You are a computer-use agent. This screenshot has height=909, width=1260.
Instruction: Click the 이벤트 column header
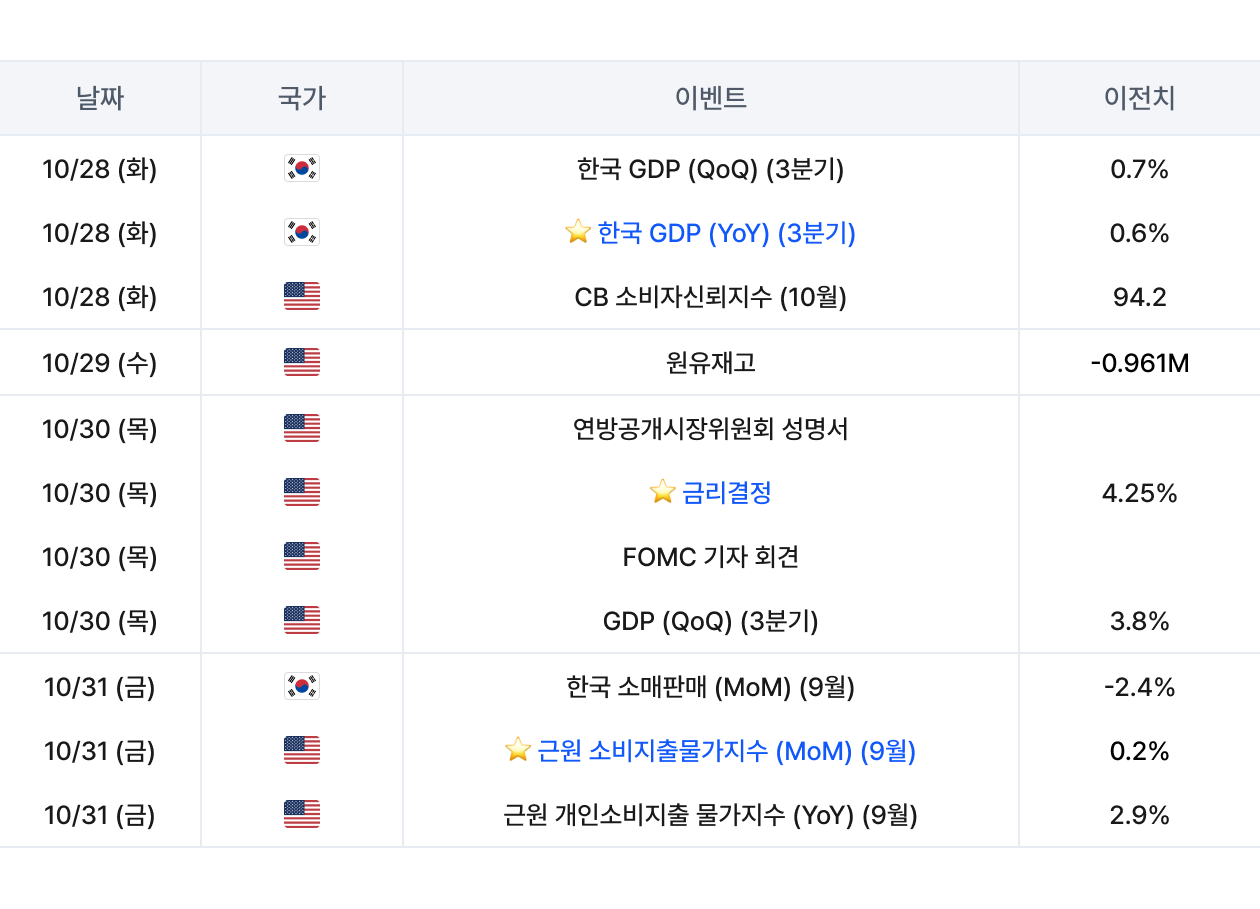(x=710, y=98)
